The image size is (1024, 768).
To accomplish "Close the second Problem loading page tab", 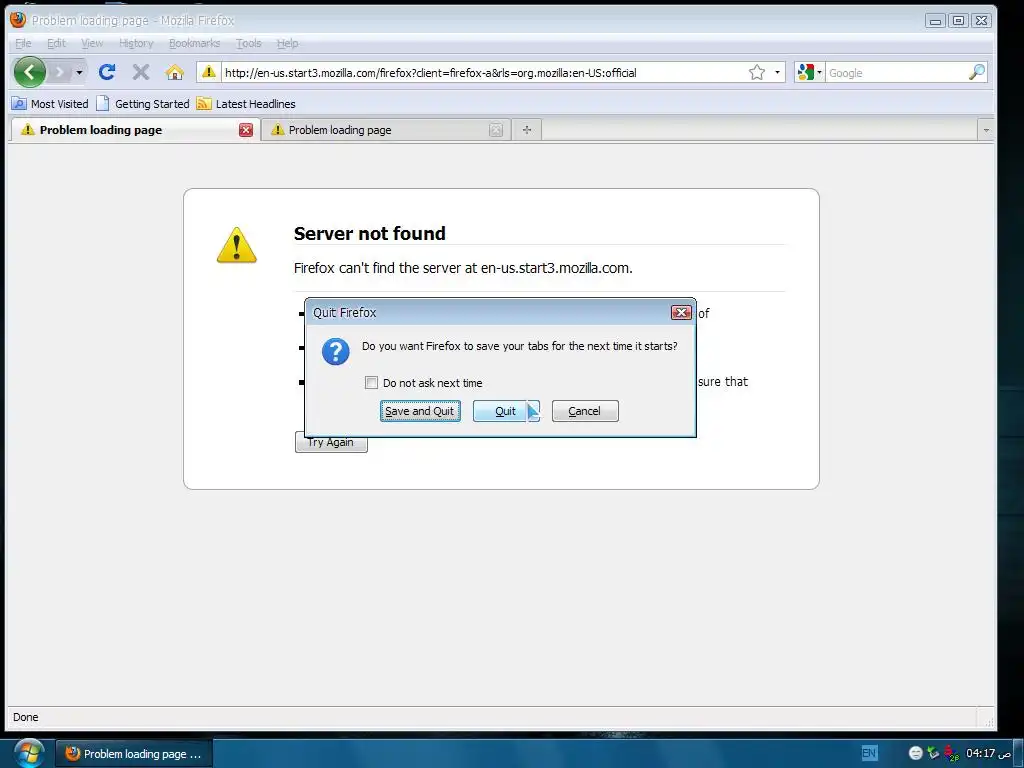I will pyautogui.click(x=496, y=130).
